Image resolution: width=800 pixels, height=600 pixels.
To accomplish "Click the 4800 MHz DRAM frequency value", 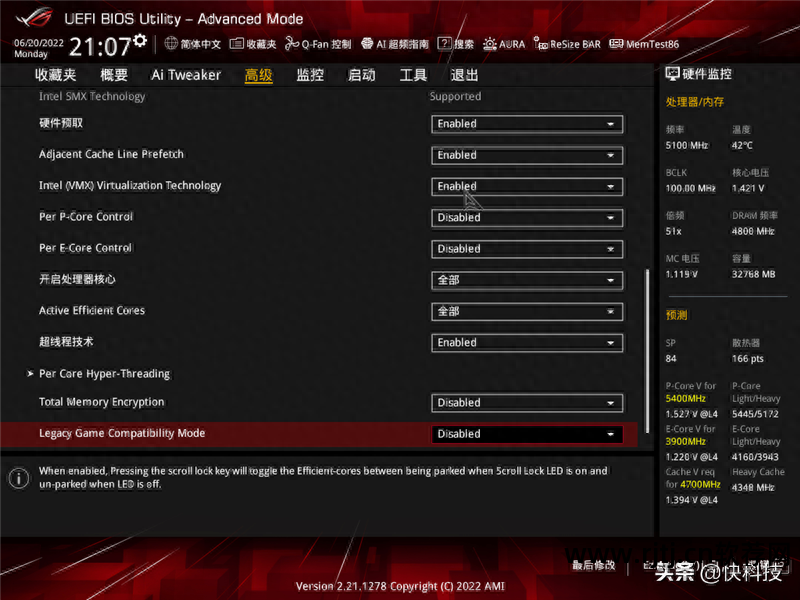I will [x=753, y=232].
